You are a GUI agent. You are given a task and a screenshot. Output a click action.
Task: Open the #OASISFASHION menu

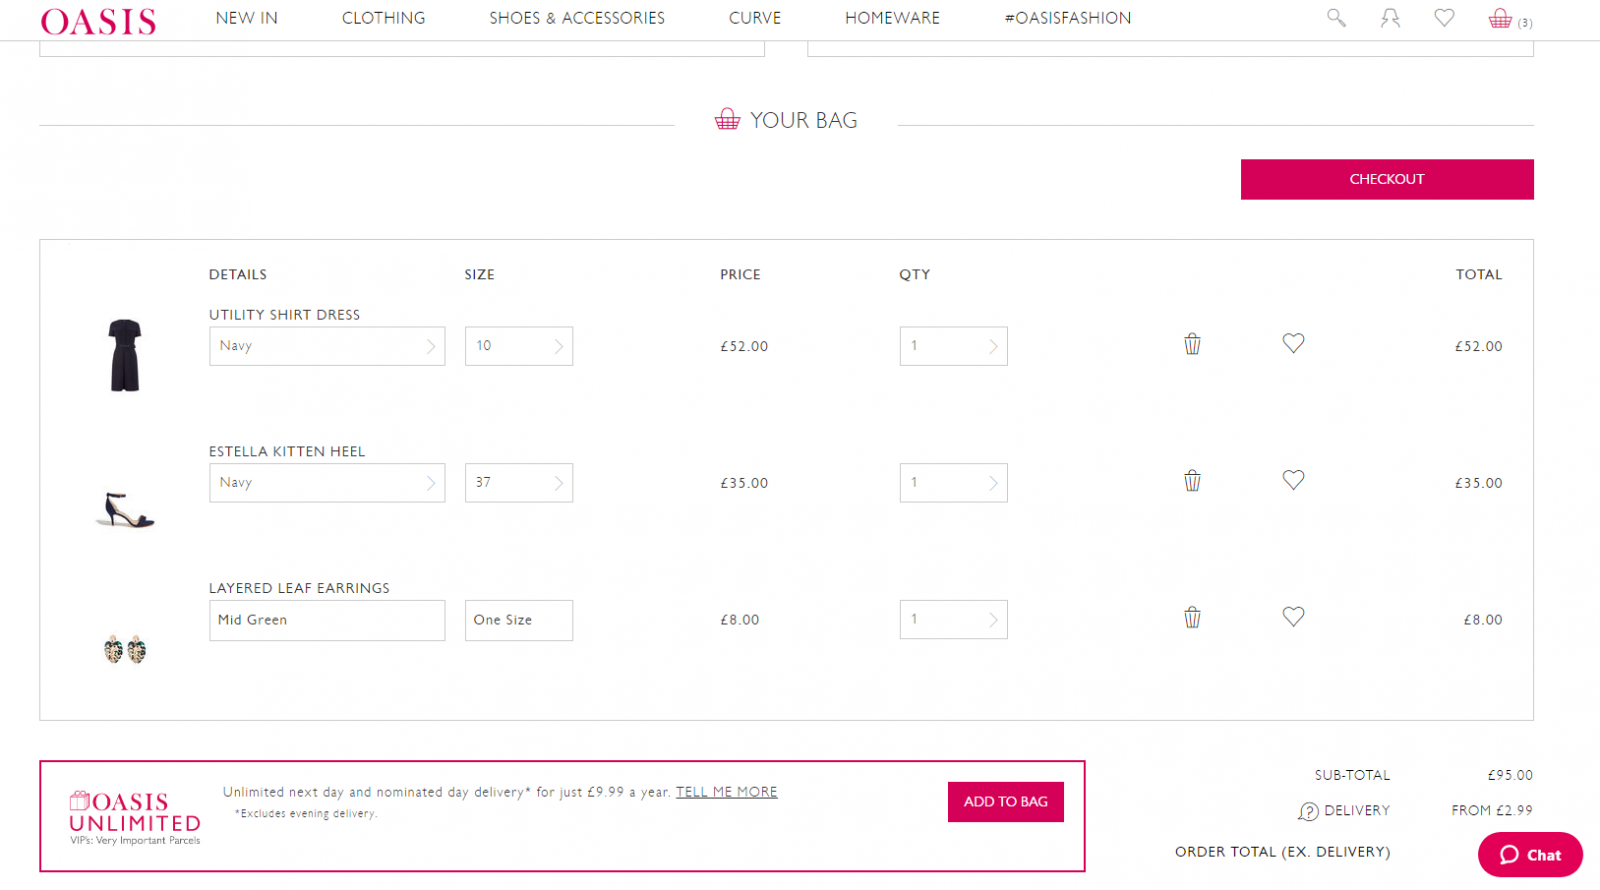point(1068,18)
